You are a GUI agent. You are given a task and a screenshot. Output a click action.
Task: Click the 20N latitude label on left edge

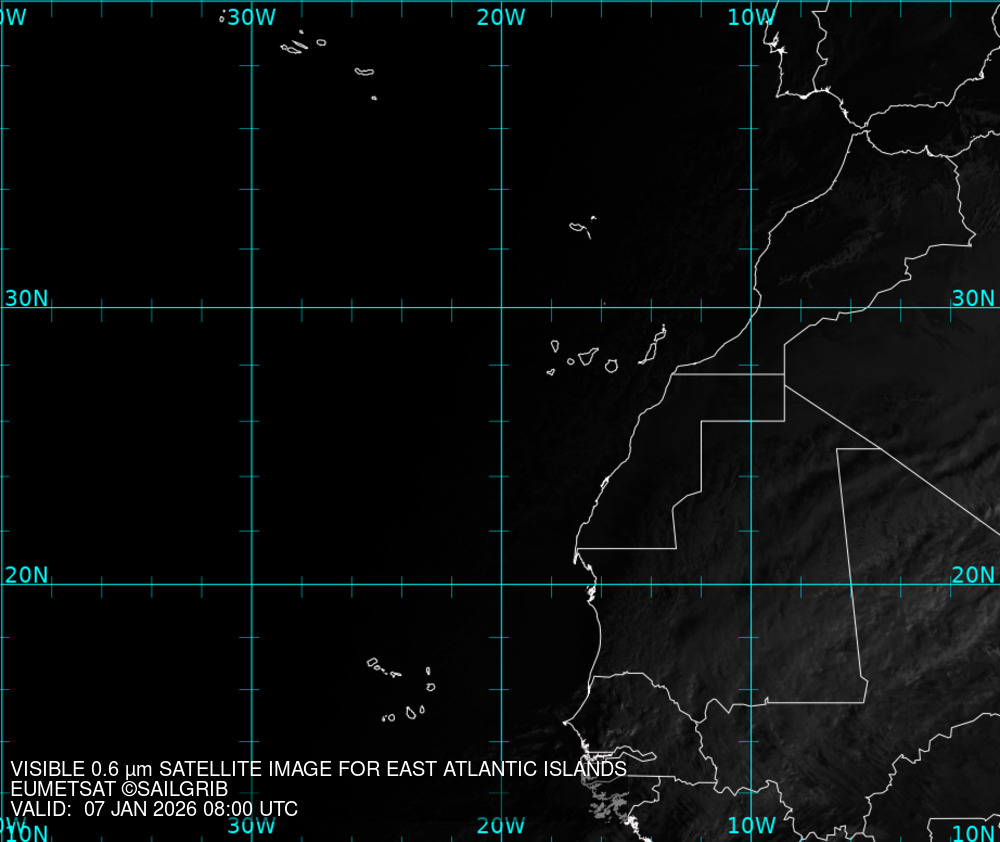[26, 575]
